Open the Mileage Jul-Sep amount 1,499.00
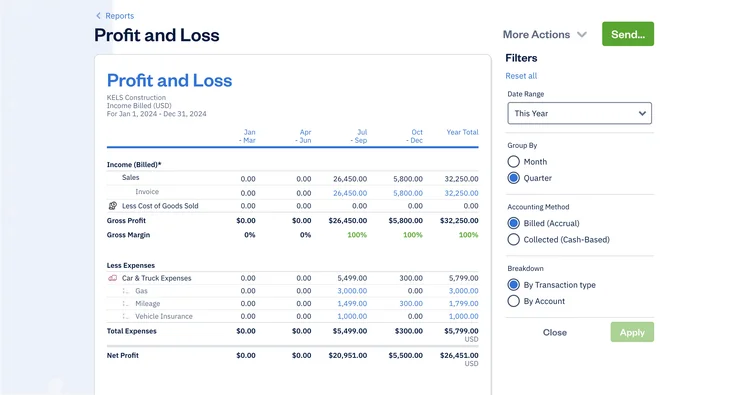This screenshot has width=744, height=395. pyautogui.click(x=352, y=304)
